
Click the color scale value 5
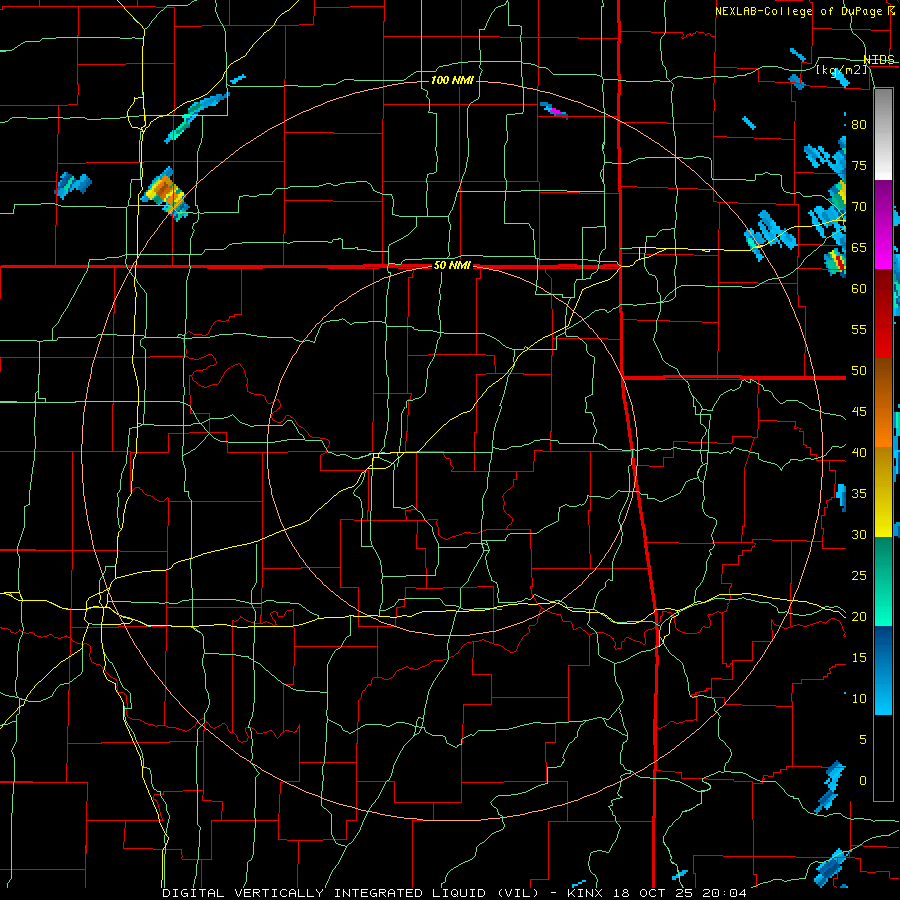[x=862, y=739]
